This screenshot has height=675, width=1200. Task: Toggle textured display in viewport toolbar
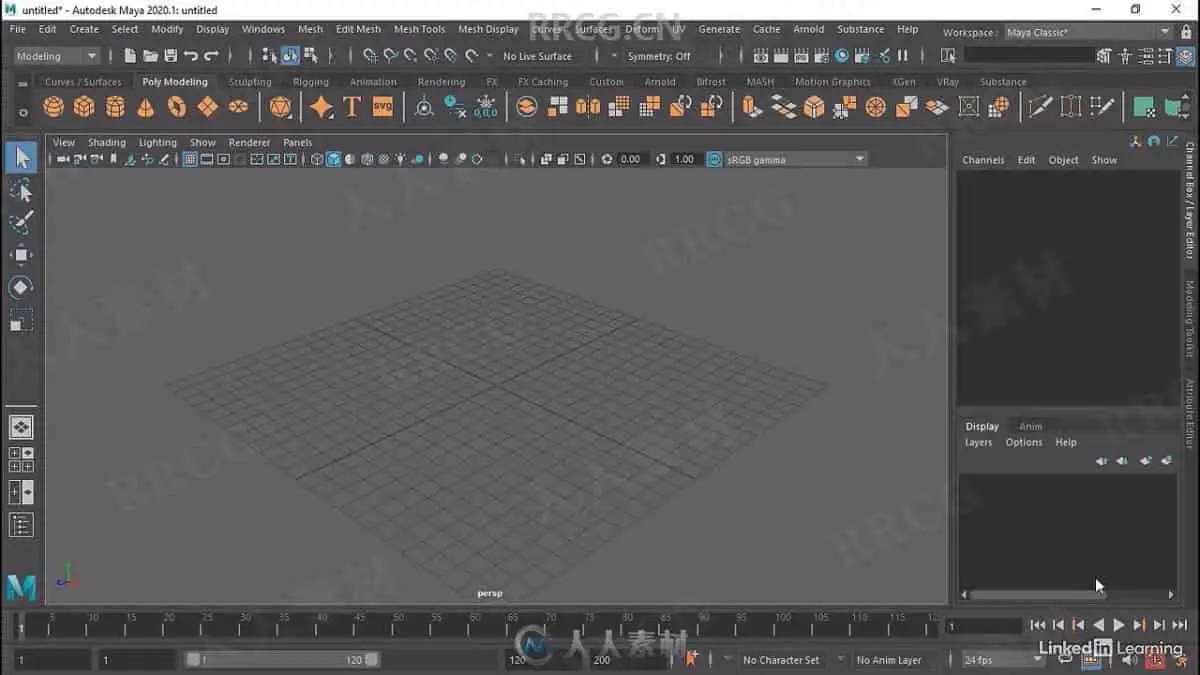tap(383, 159)
